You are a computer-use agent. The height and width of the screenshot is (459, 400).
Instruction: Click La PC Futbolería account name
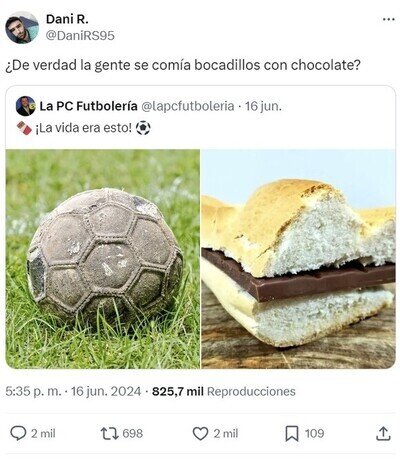click(88, 106)
